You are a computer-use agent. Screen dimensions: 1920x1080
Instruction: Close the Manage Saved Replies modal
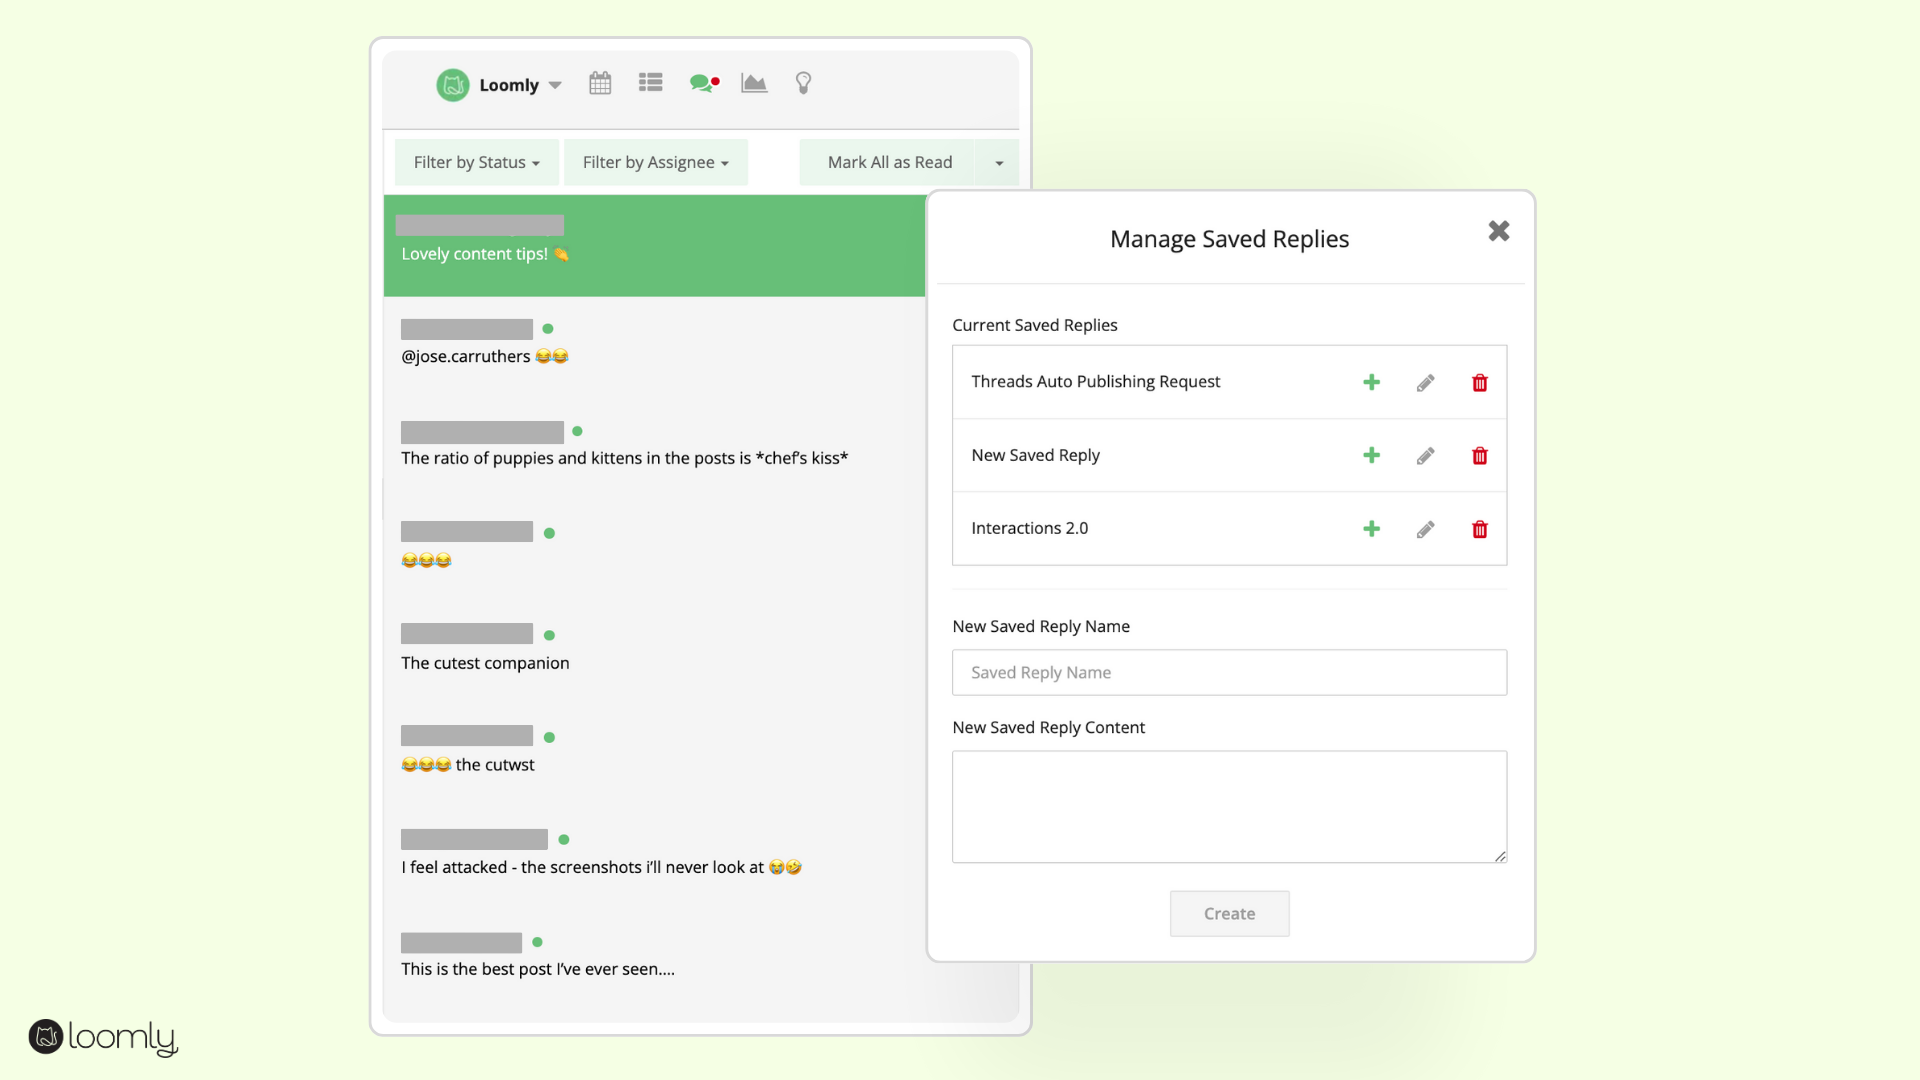1498,231
